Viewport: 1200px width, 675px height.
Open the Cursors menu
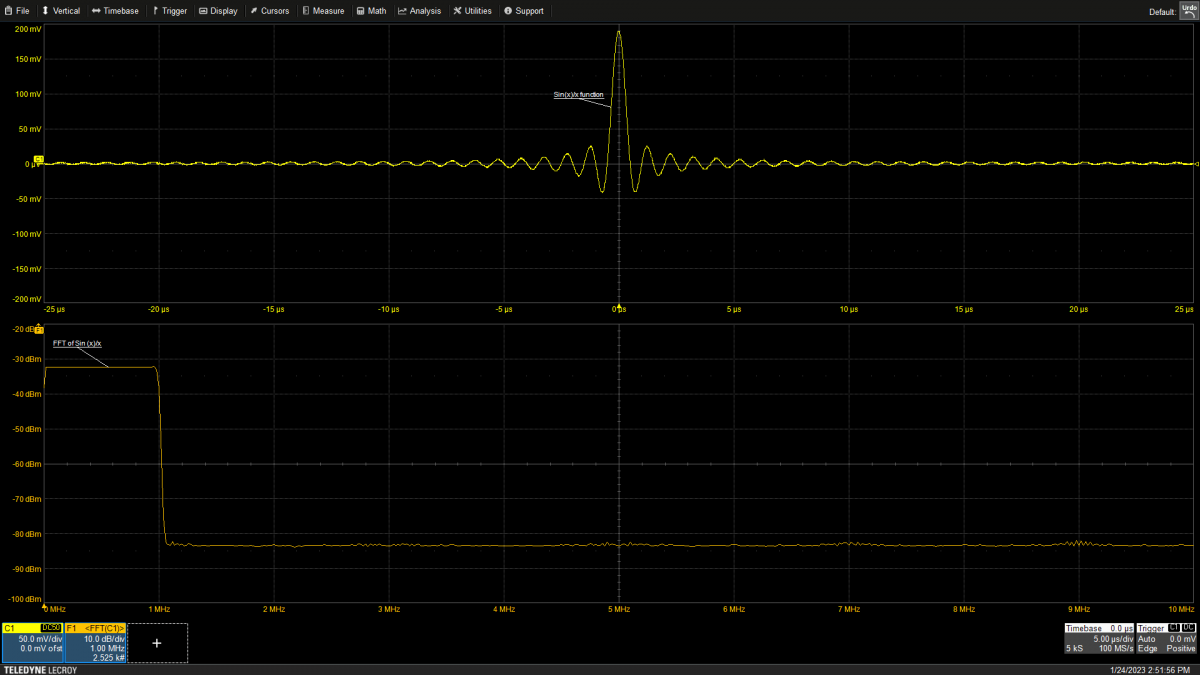(x=269, y=11)
